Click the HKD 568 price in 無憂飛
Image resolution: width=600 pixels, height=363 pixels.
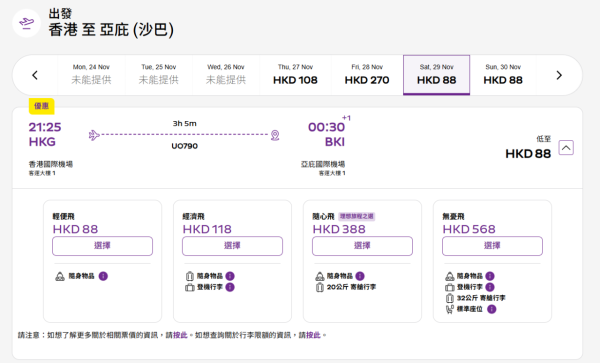pos(469,229)
